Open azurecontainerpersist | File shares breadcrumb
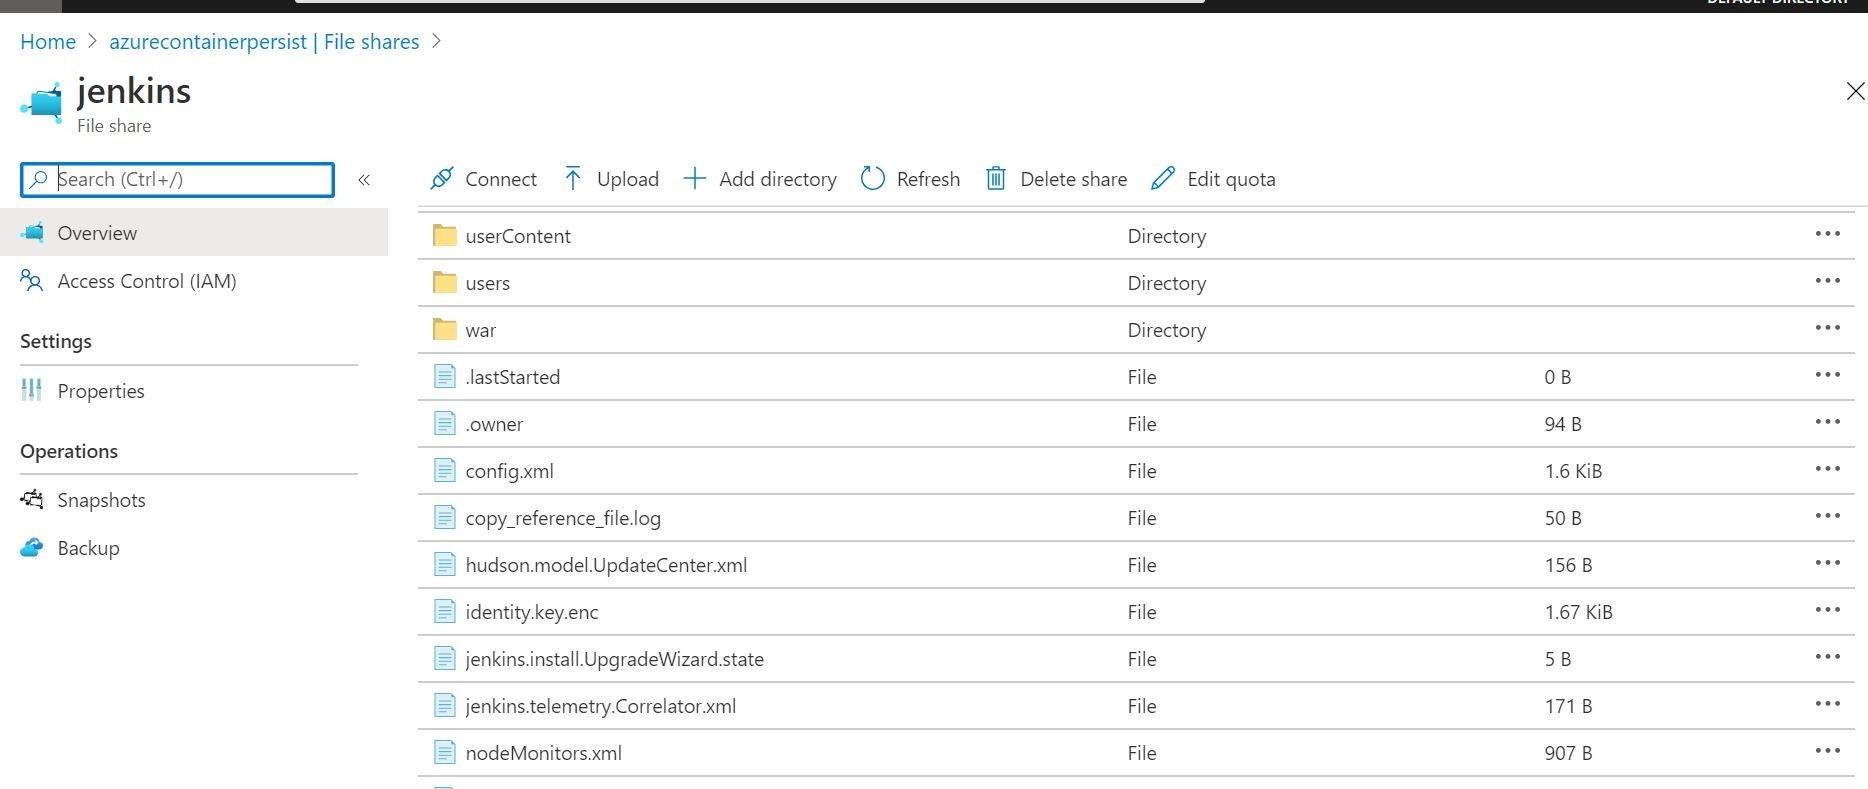 [x=264, y=41]
